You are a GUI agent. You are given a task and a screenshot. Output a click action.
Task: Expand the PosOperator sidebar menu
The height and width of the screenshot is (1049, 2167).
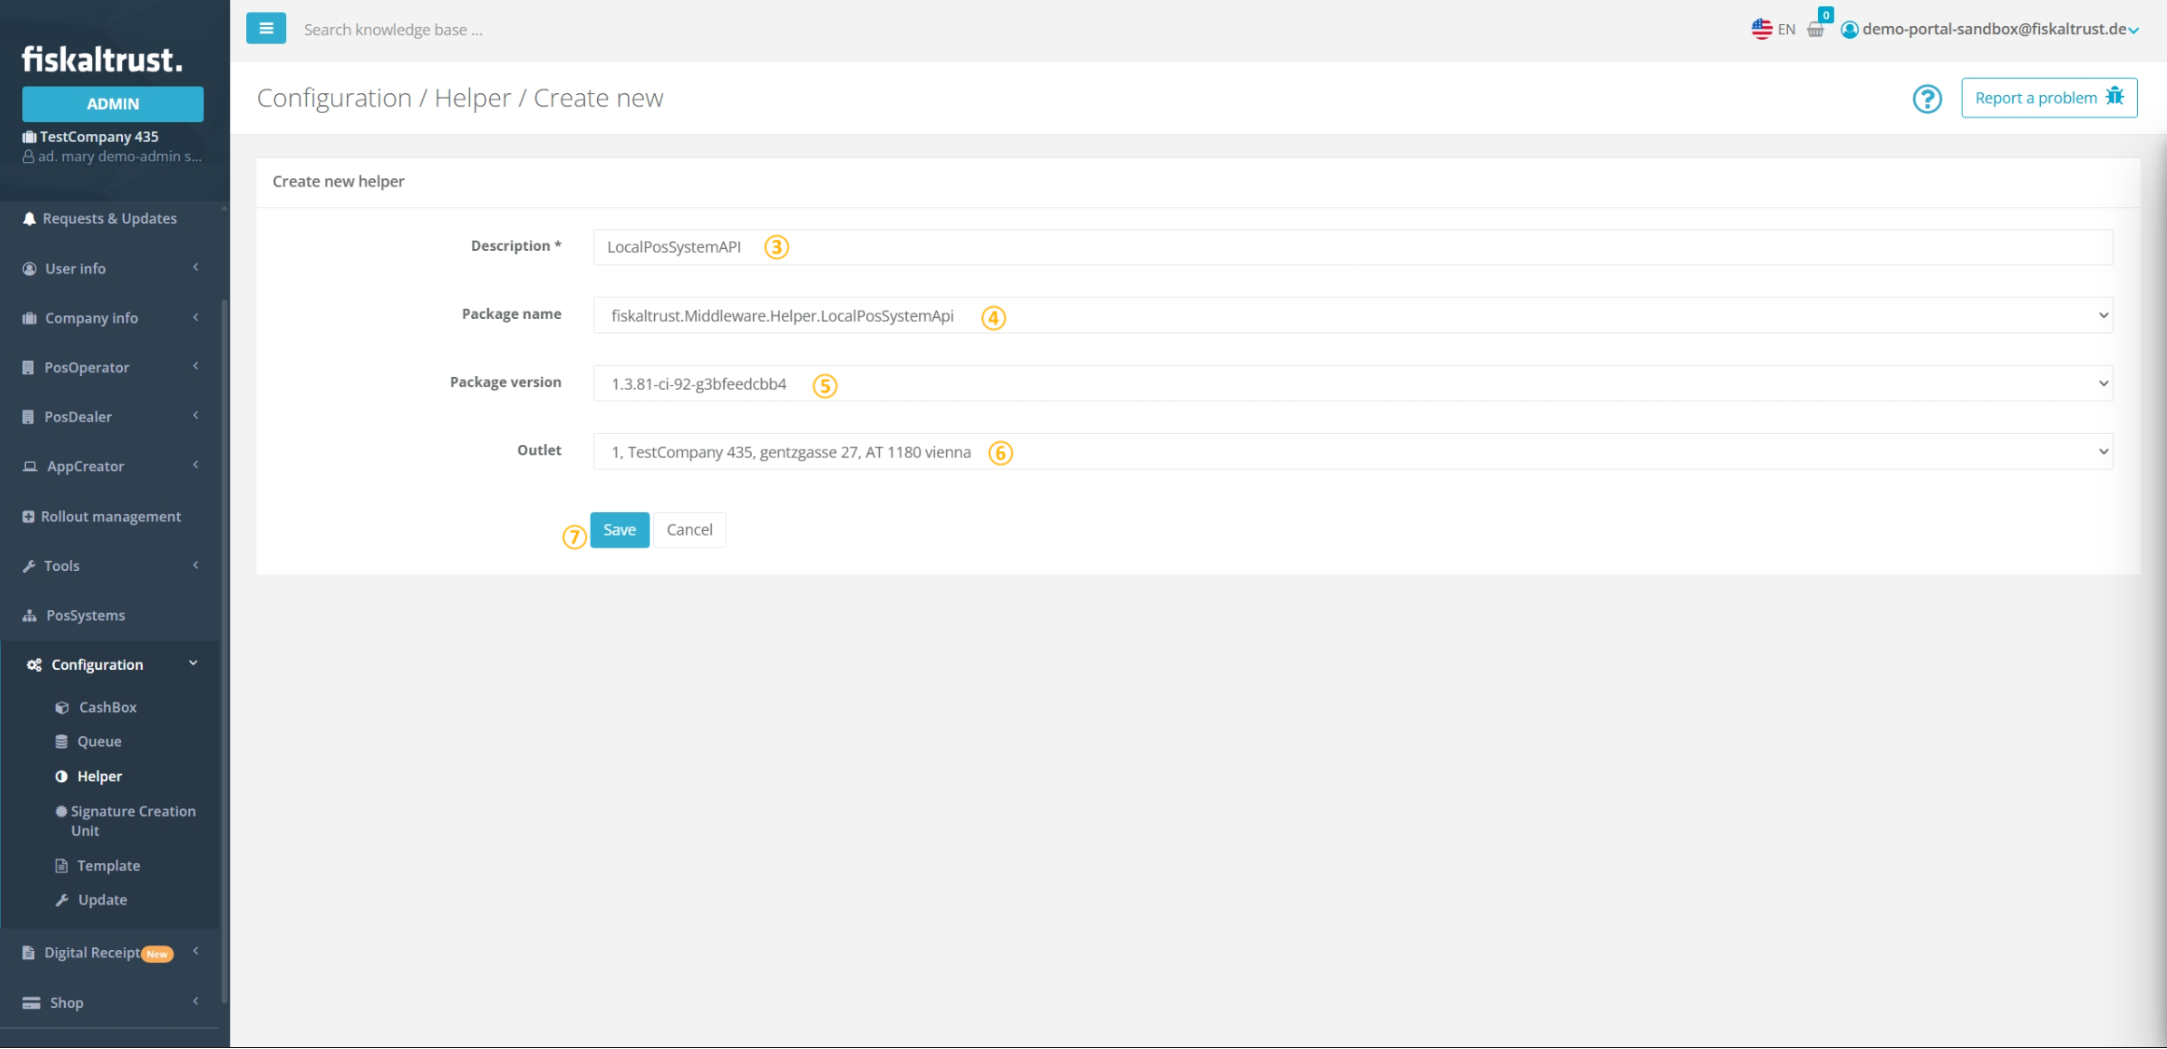(x=110, y=368)
